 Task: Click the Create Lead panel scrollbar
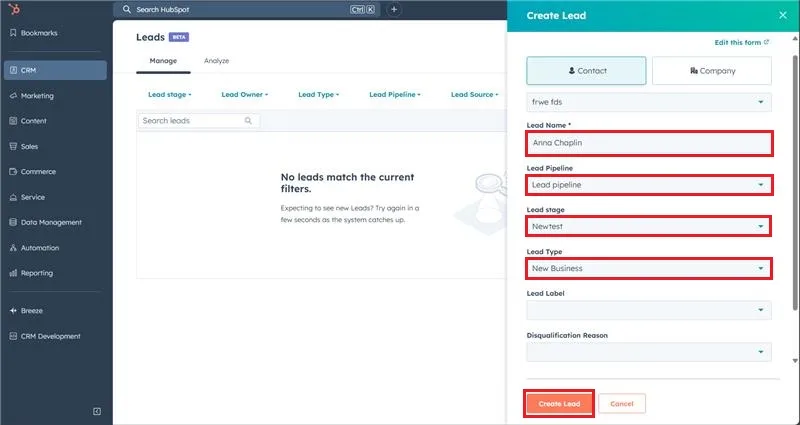(795, 200)
